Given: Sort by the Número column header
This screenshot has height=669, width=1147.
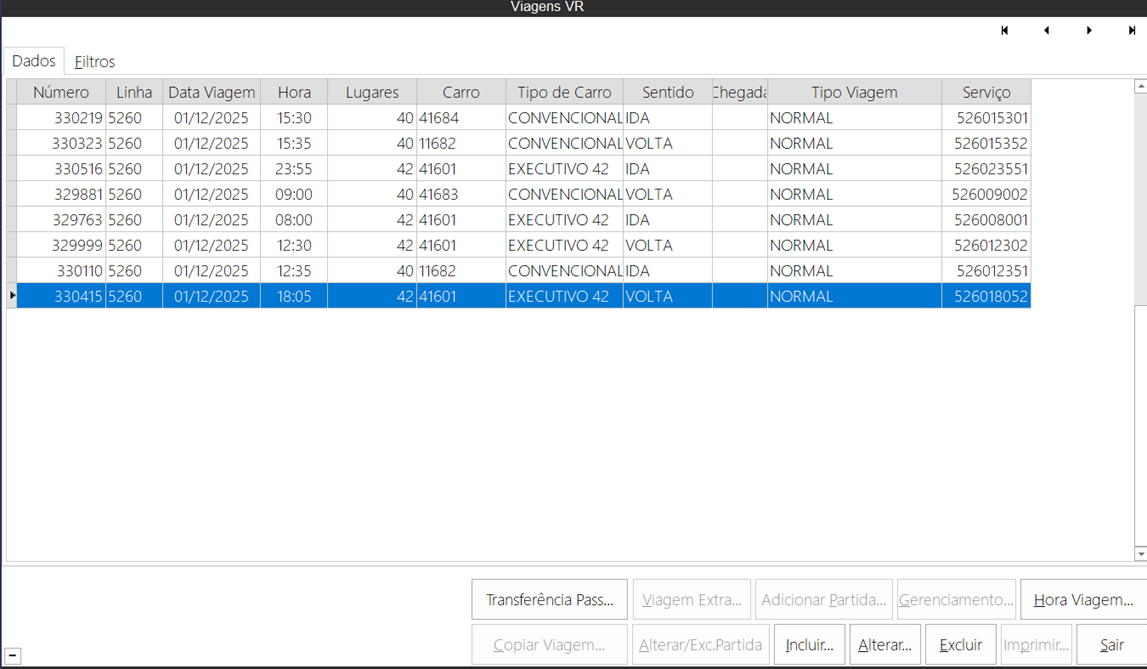Looking at the screenshot, I should 61,92.
